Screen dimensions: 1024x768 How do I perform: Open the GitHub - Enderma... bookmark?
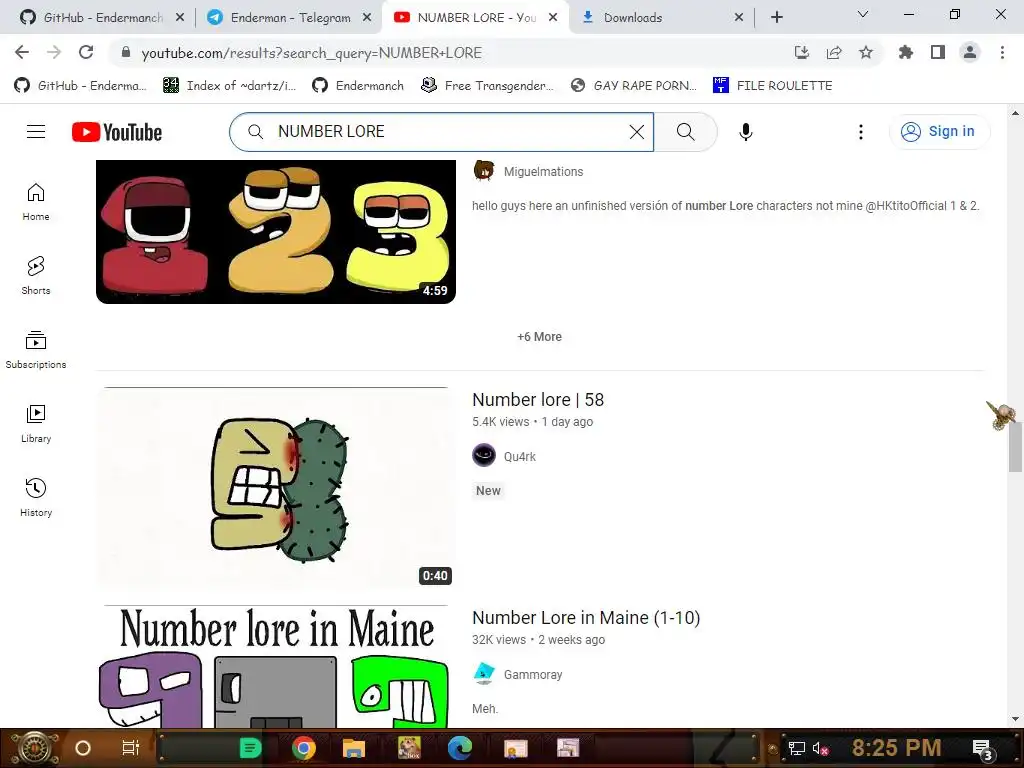point(80,86)
